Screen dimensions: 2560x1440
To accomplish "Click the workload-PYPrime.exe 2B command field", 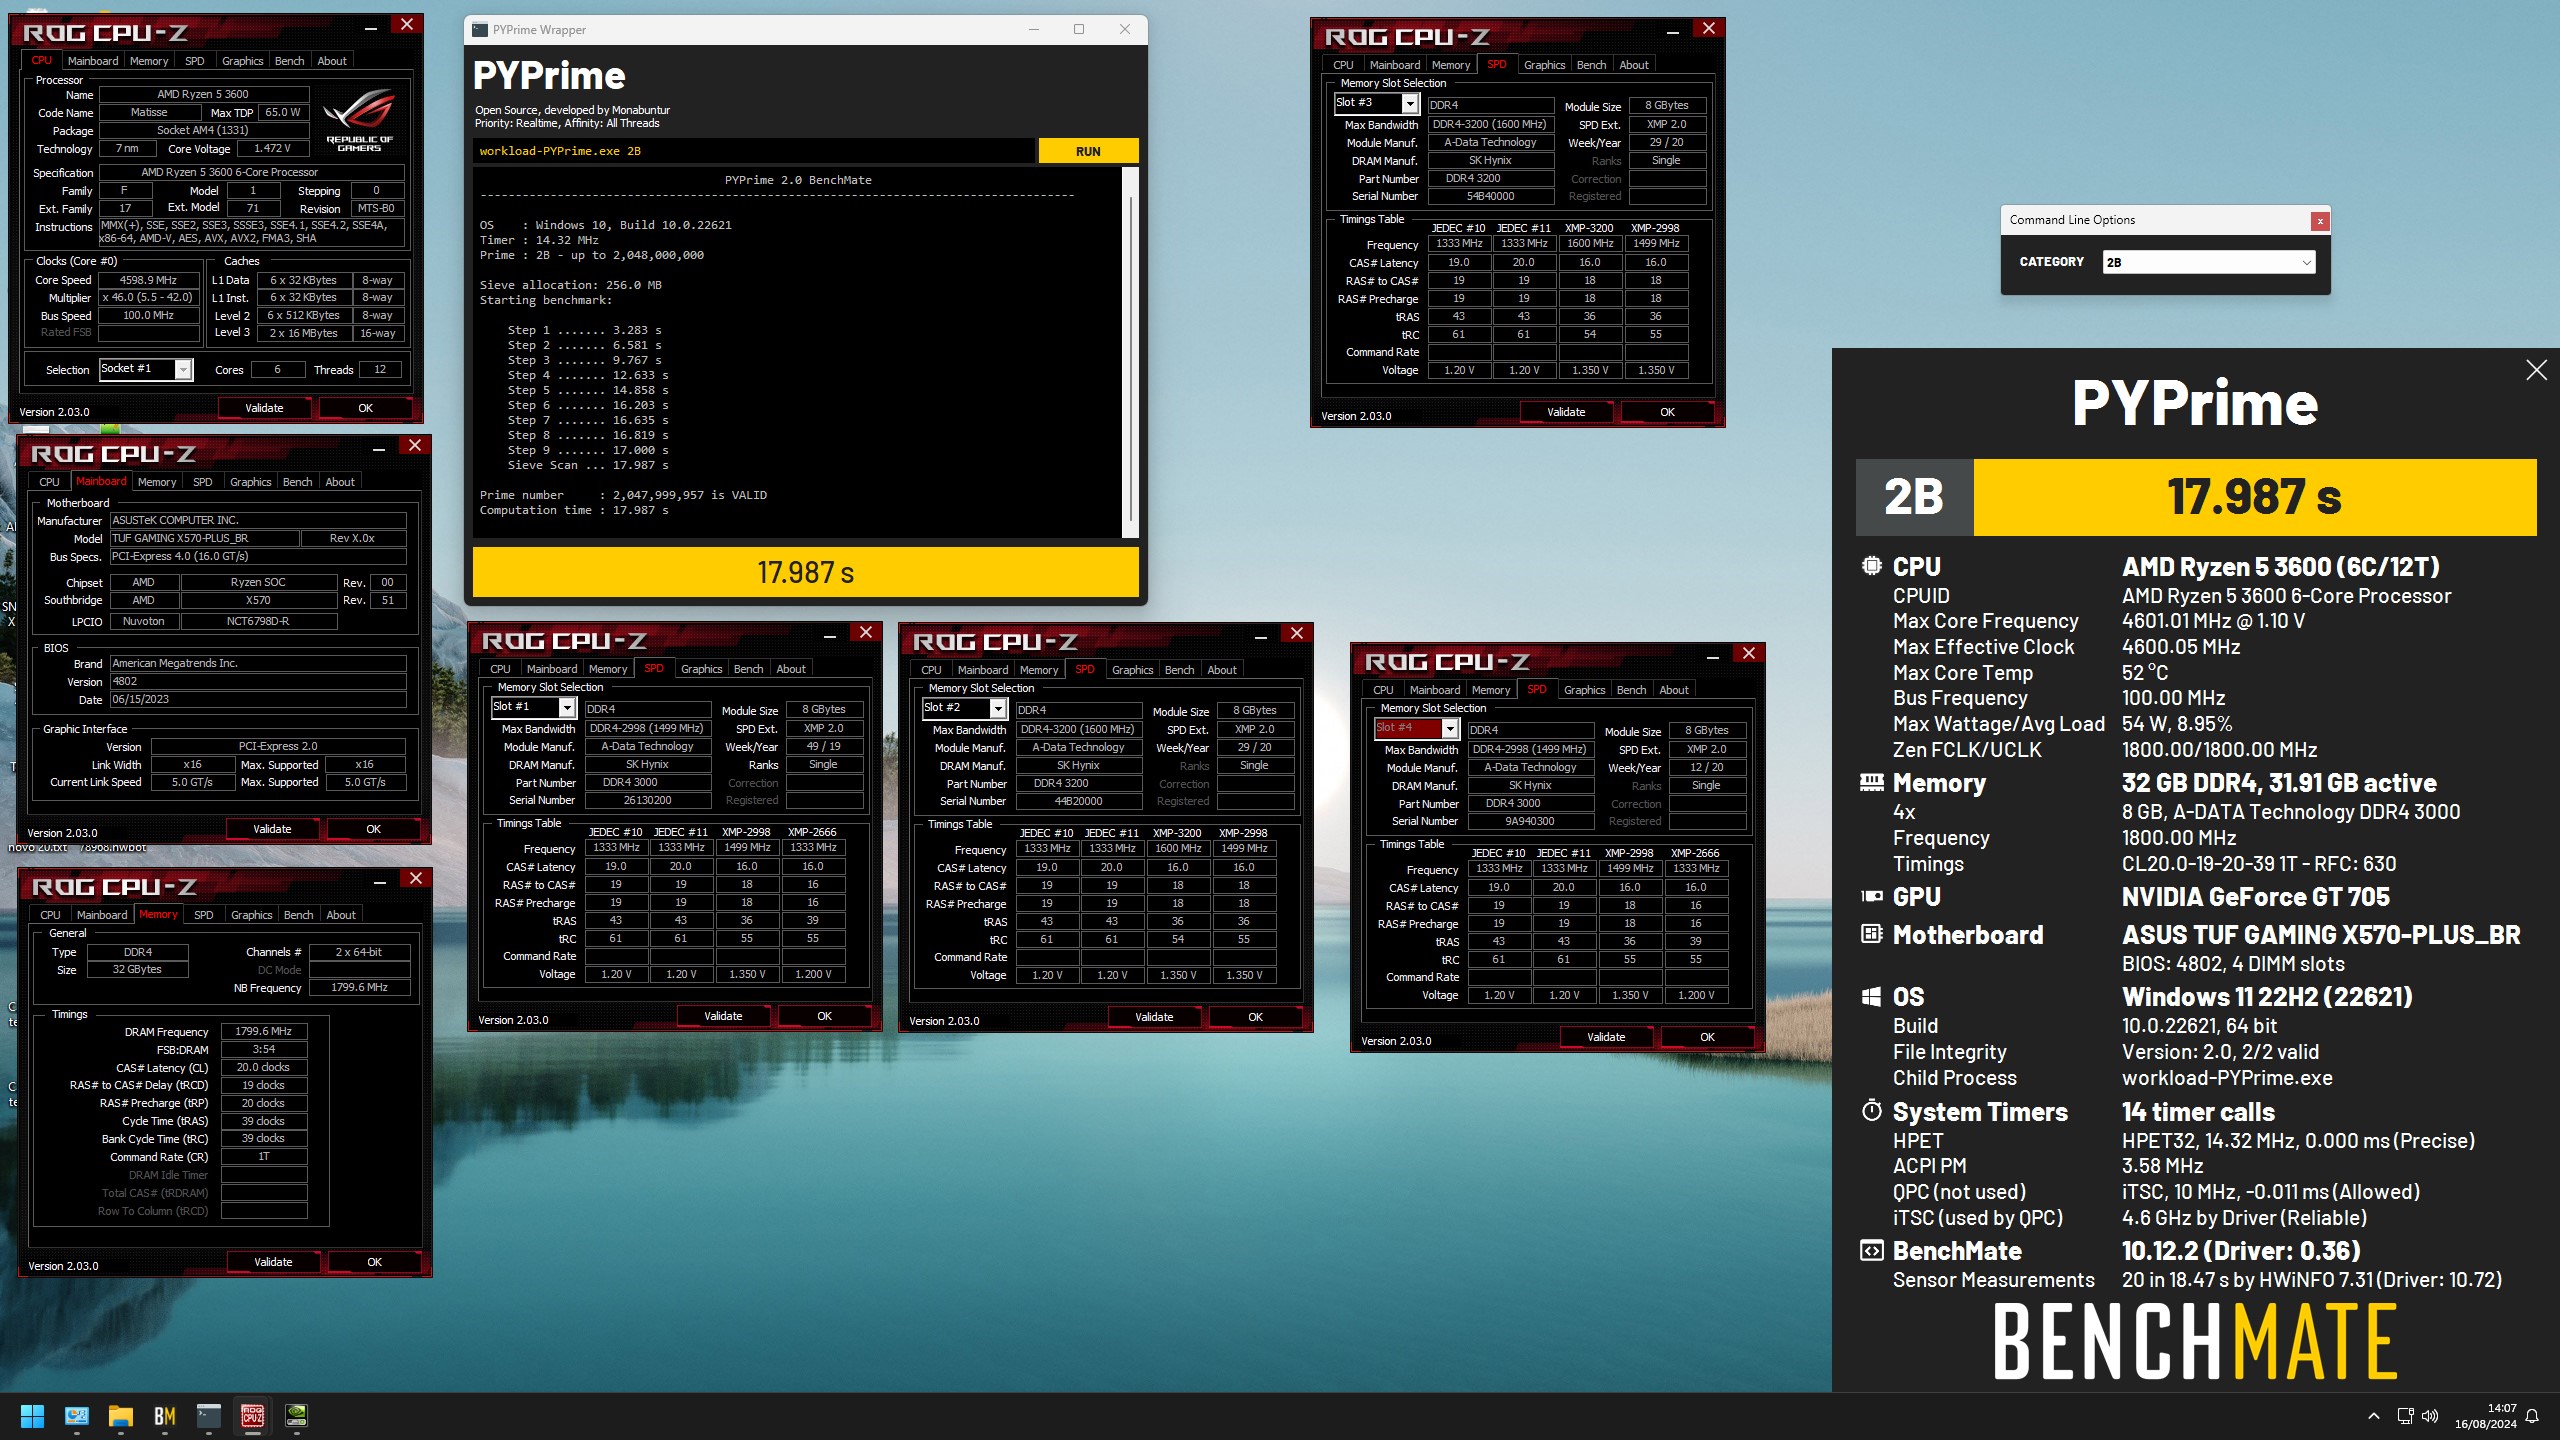I will pos(754,151).
